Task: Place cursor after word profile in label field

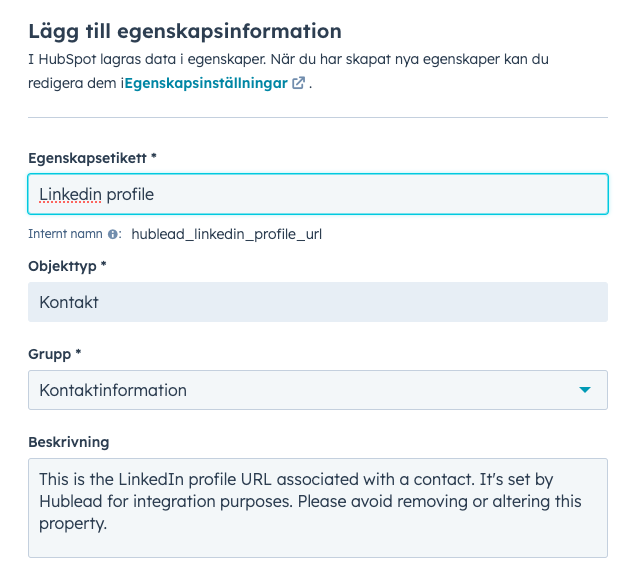Action: click(x=155, y=195)
